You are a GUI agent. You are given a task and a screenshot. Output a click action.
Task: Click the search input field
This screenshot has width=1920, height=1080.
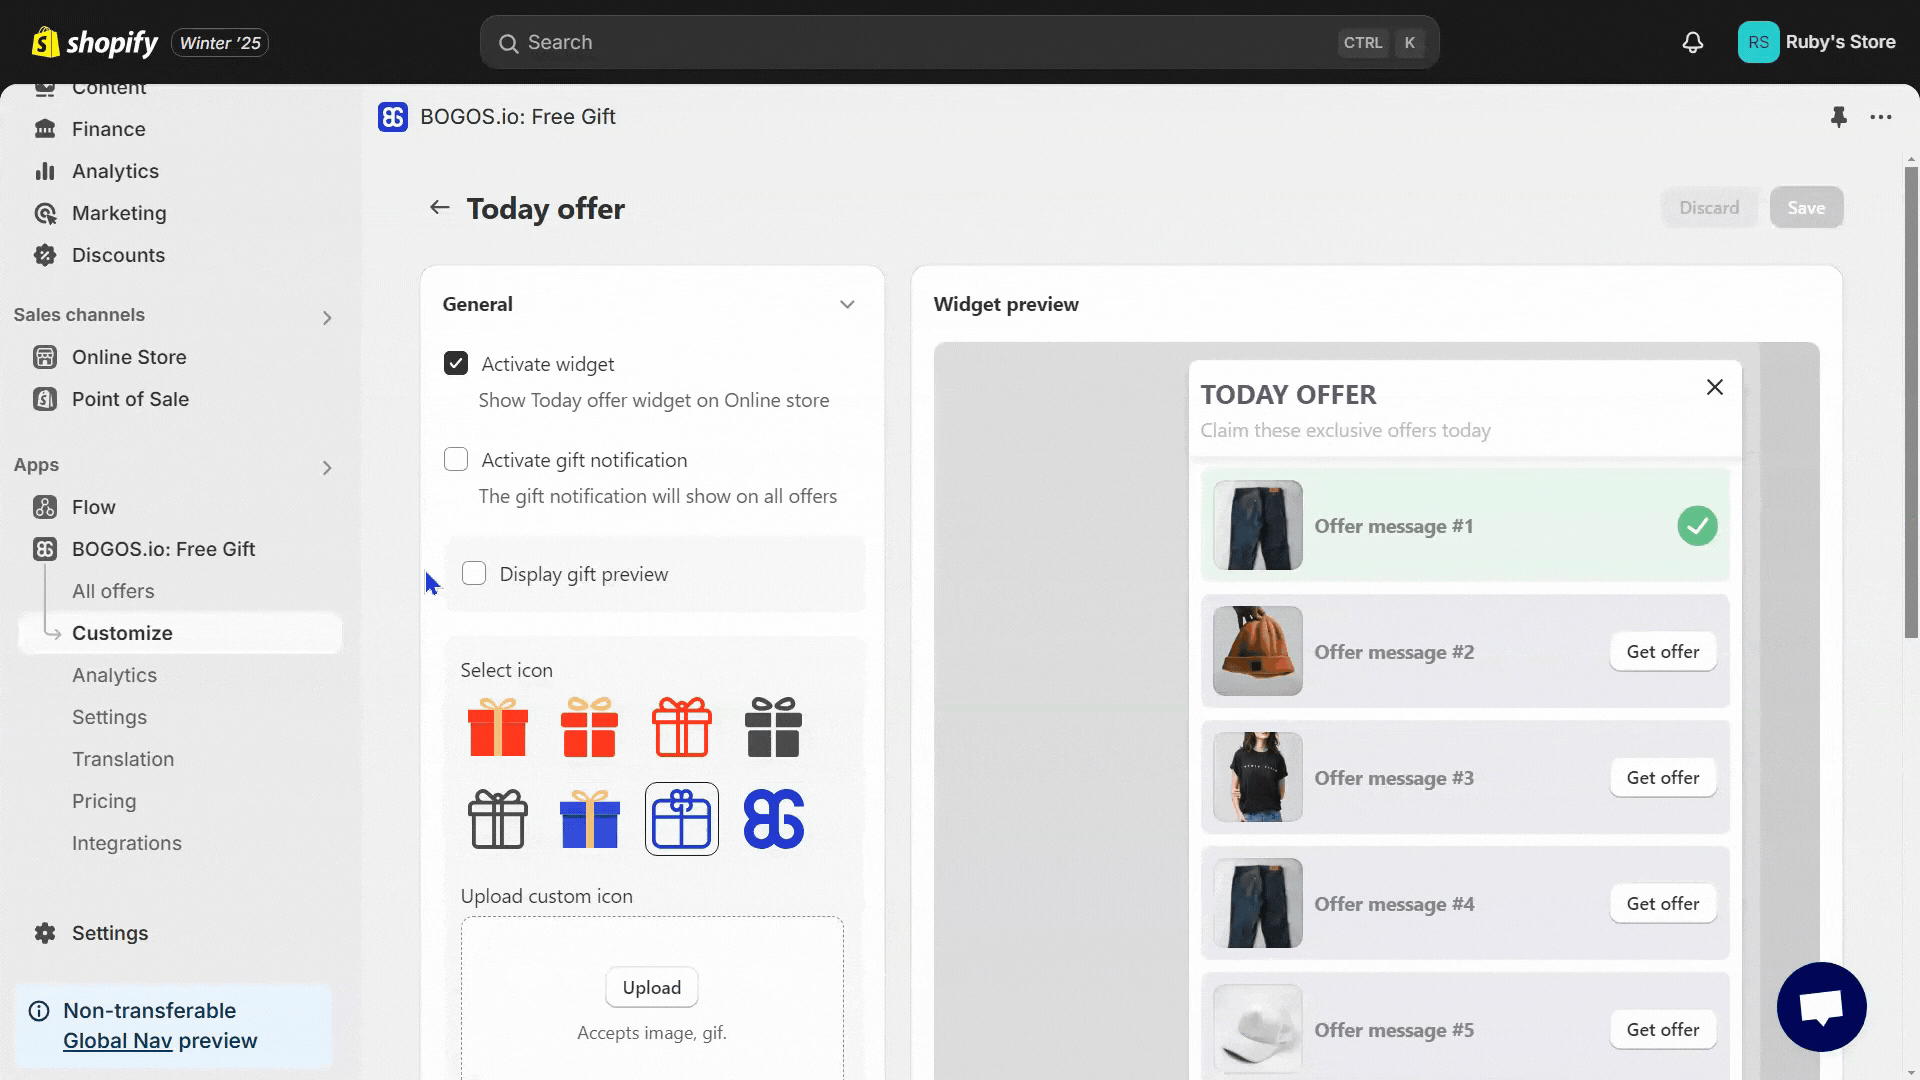960,41
